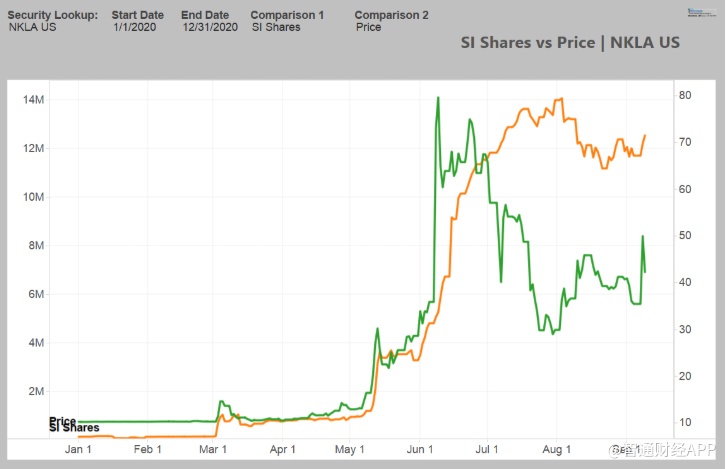The width and height of the screenshot is (726, 469).
Task: Click the Jul 1 date axis label
Action: [487, 449]
